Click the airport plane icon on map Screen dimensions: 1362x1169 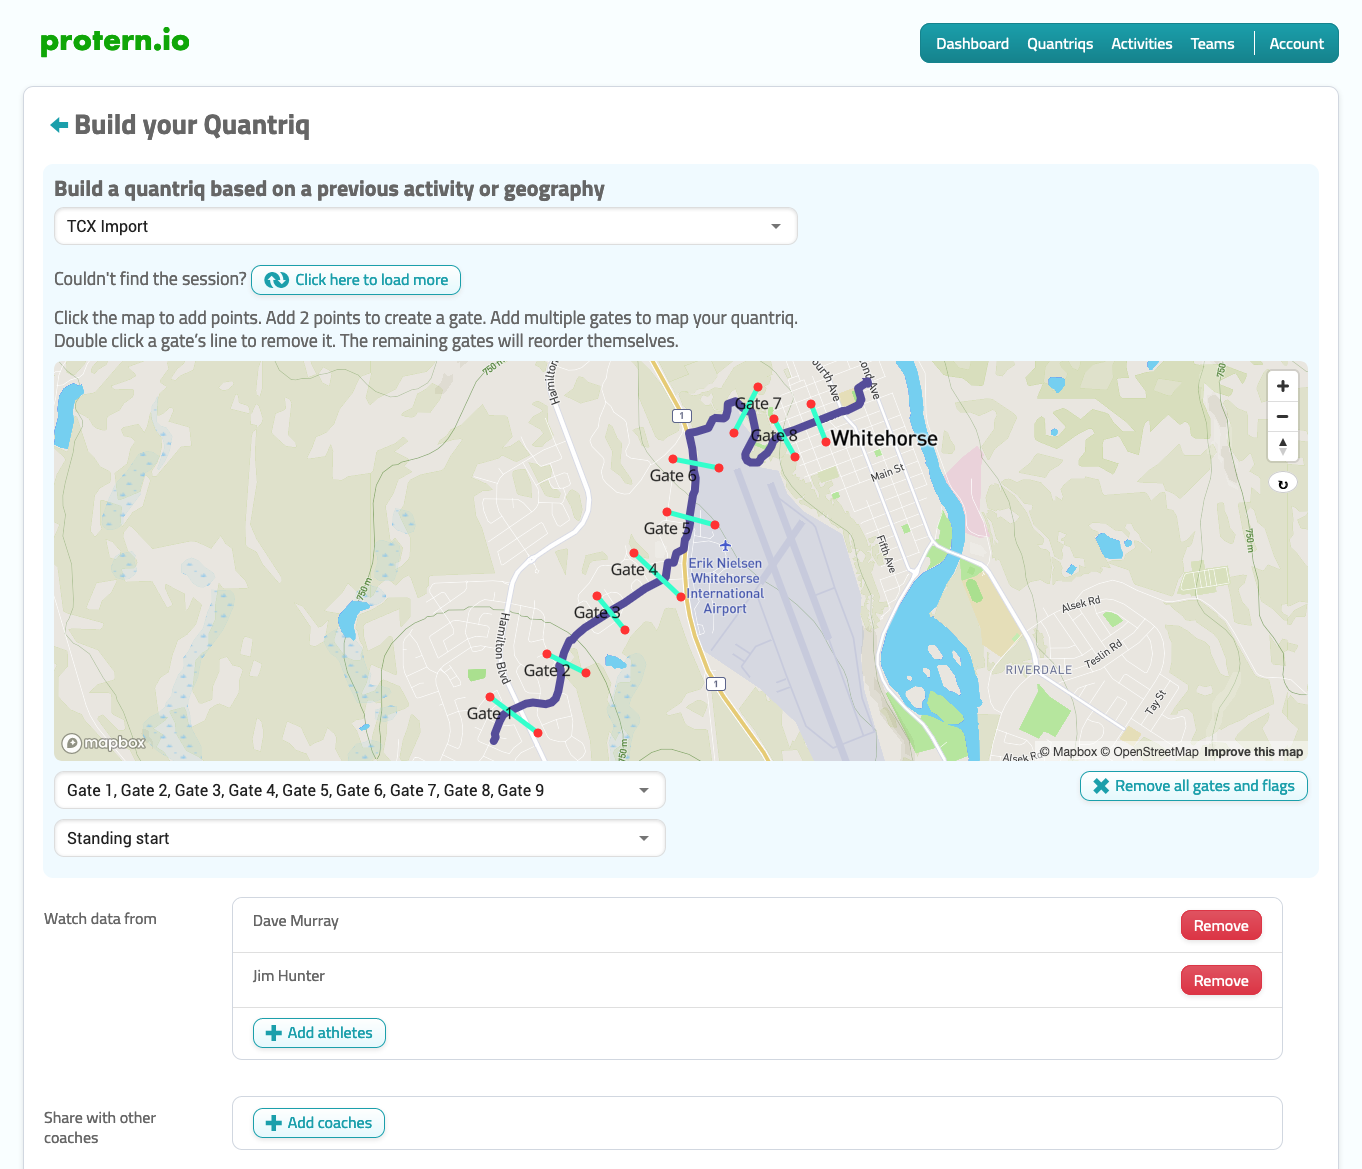point(725,546)
